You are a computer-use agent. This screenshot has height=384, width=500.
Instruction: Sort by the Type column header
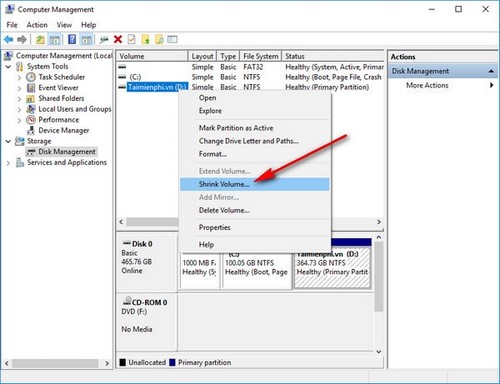pos(228,56)
